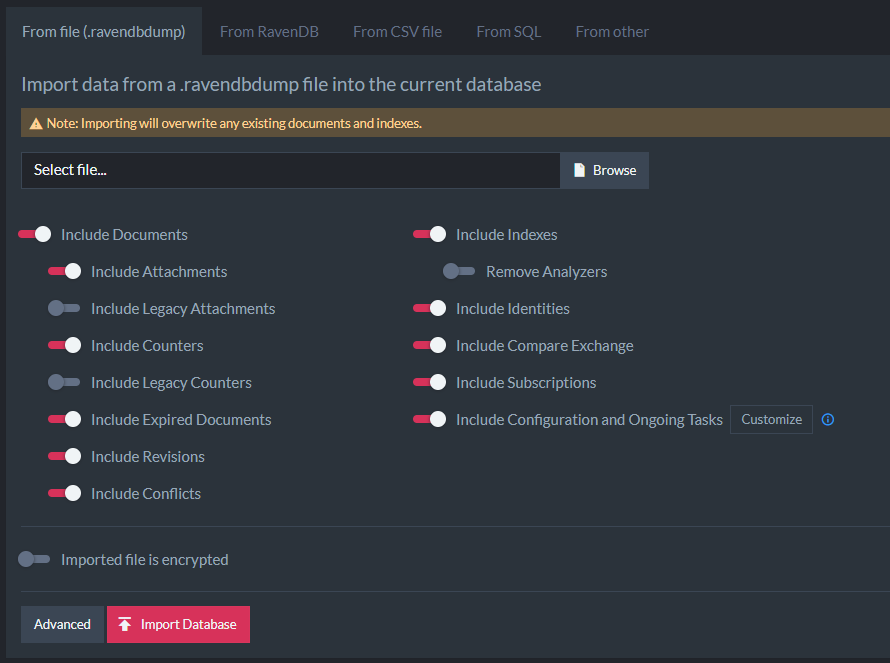The image size is (890, 663).
Task: Click Import Database button
Action: click(x=178, y=624)
